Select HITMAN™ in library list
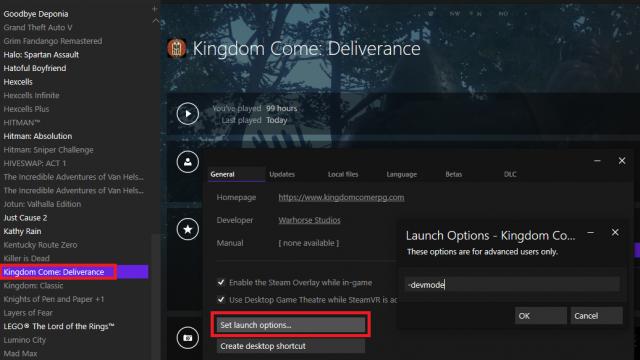Image resolution: width=640 pixels, height=360 pixels. tap(22, 122)
